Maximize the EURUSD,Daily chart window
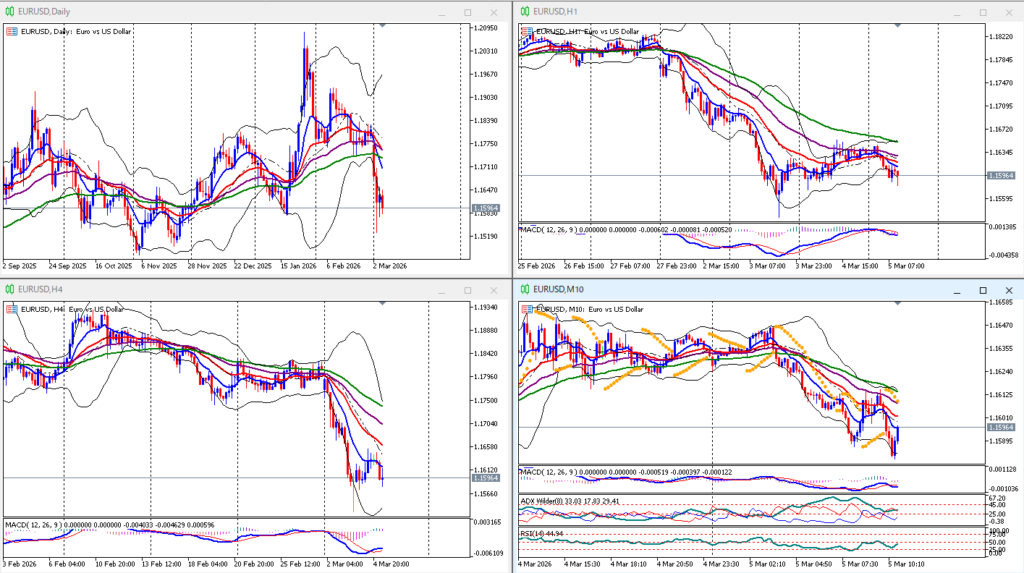This screenshot has width=1024, height=573. tap(467, 12)
